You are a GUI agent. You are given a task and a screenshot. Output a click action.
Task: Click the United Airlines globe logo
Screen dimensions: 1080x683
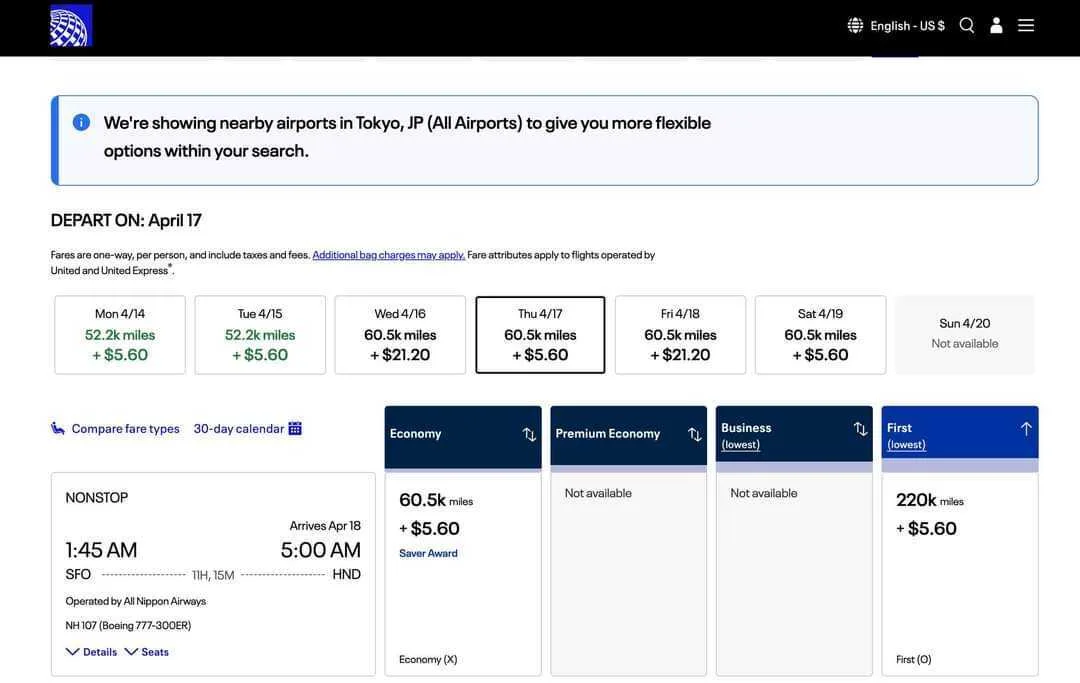coord(71,25)
